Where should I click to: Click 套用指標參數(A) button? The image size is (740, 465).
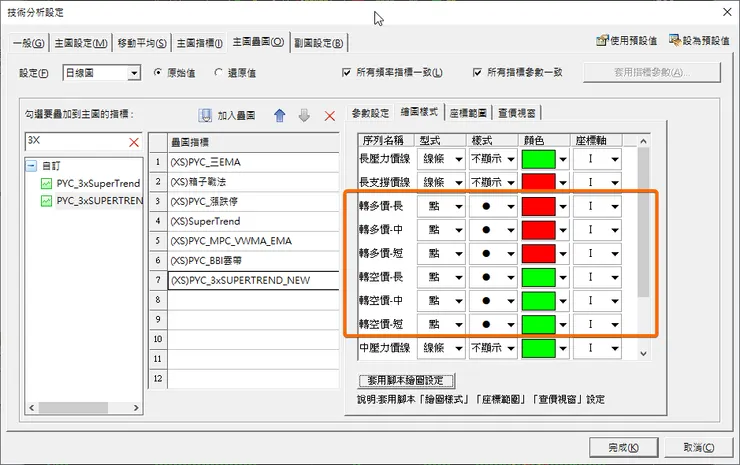pyautogui.click(x=652, y=72)
